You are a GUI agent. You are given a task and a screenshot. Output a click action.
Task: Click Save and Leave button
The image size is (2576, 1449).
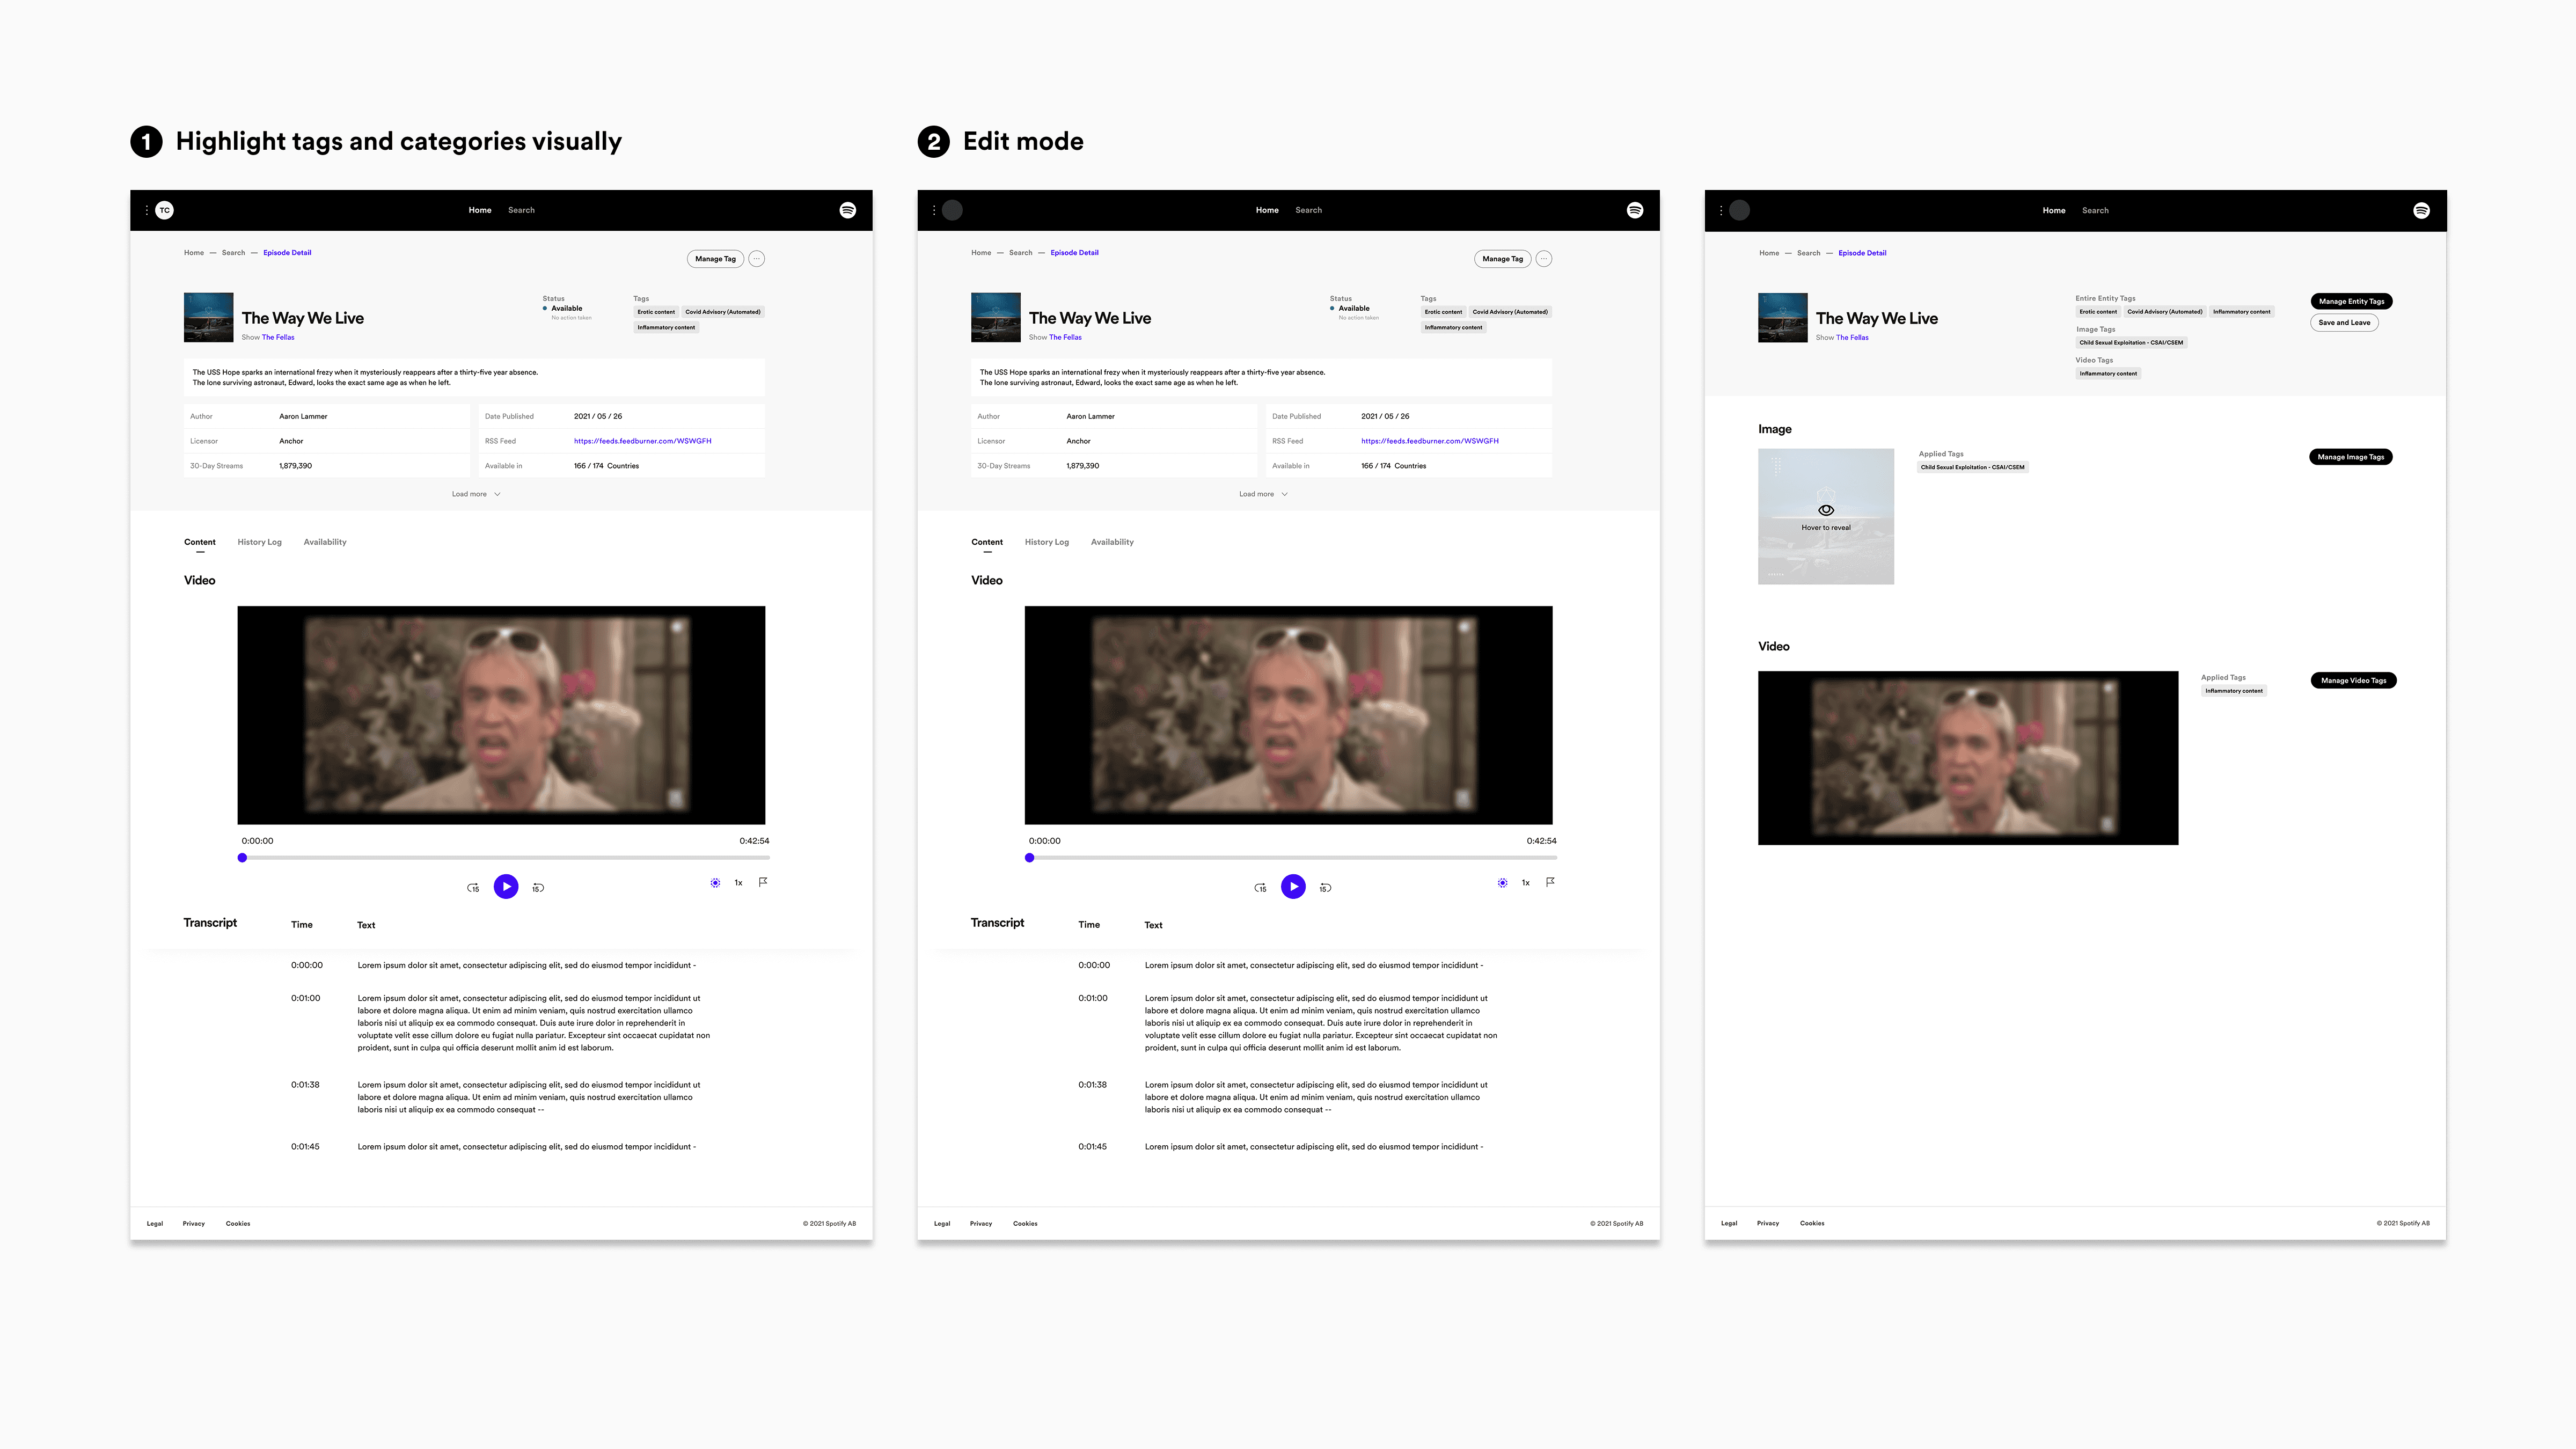2344,323
